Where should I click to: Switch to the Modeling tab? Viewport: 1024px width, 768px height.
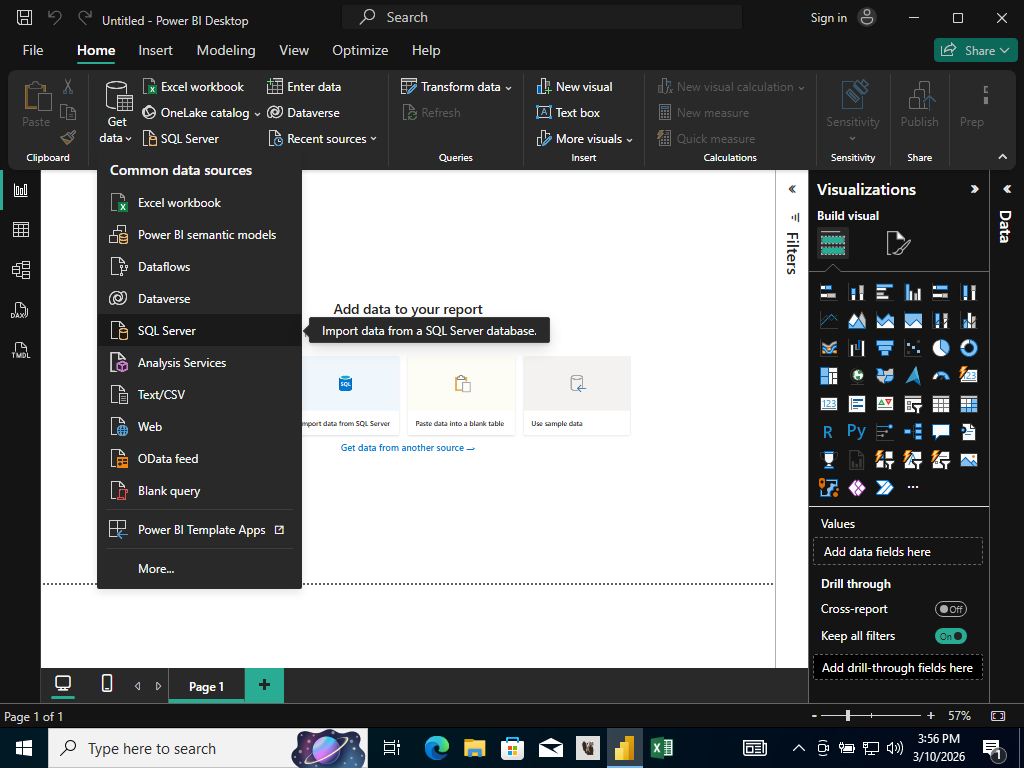226,50
